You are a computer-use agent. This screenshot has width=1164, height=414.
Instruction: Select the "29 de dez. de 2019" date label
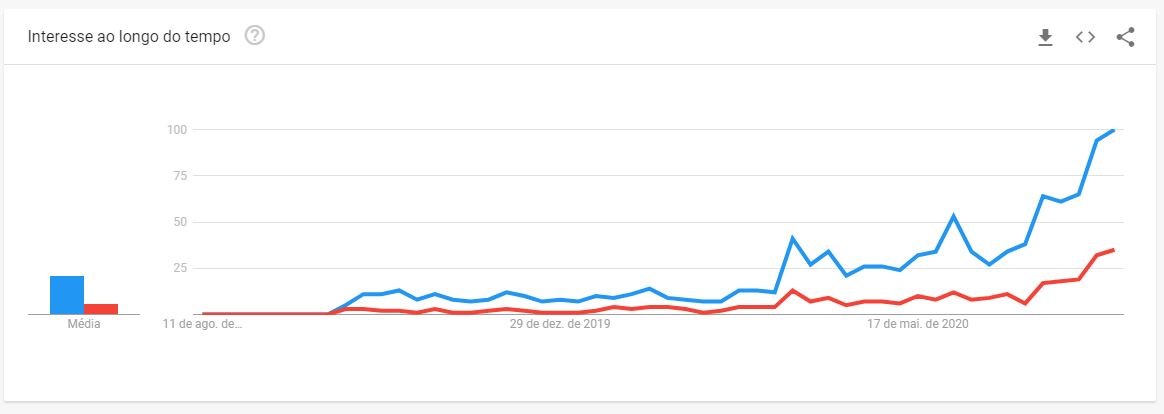pyautogui.click(x=559, y=324)
